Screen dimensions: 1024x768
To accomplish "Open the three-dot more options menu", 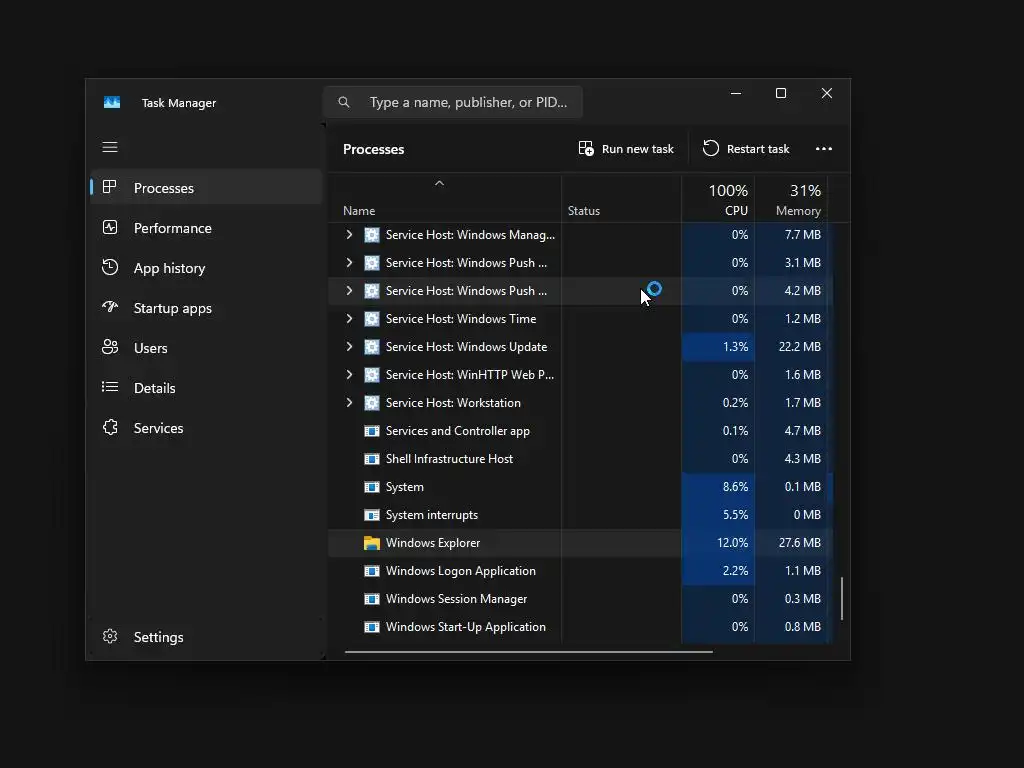I will (824, 149).
